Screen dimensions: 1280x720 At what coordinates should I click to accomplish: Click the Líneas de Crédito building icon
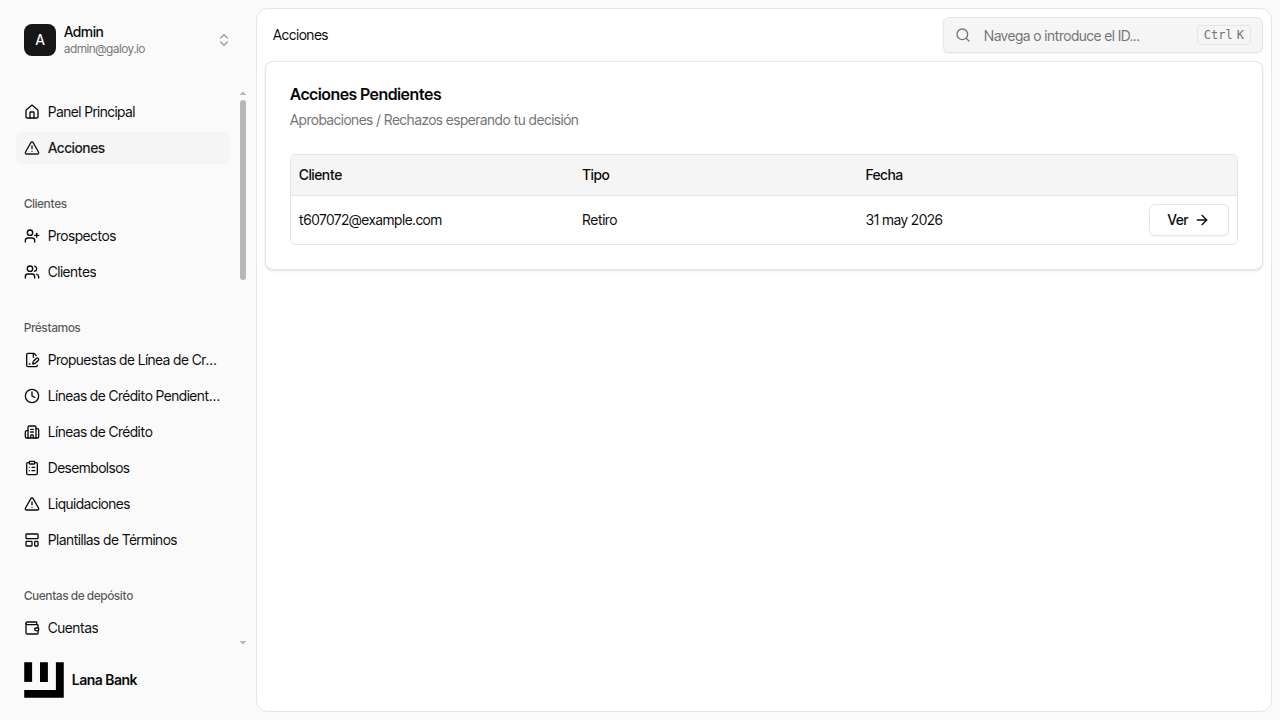[32, 432]
